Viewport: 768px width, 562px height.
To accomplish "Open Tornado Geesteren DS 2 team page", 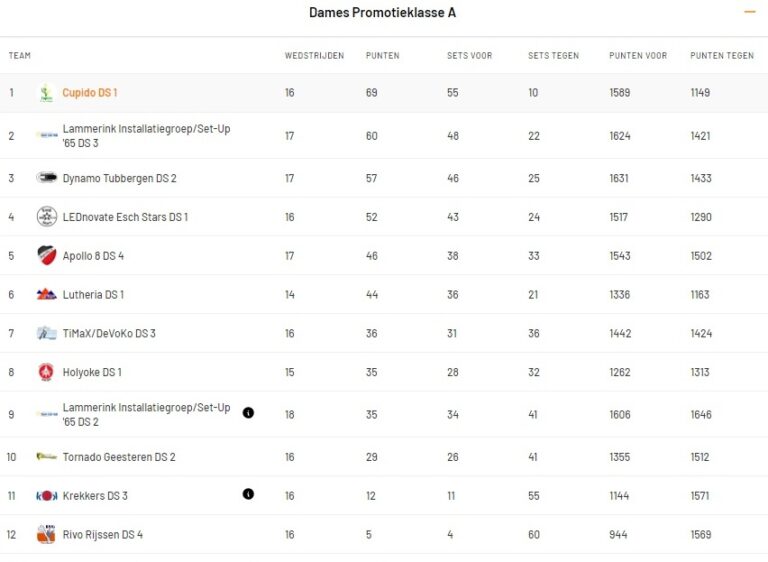I will [x=119, y=457].
